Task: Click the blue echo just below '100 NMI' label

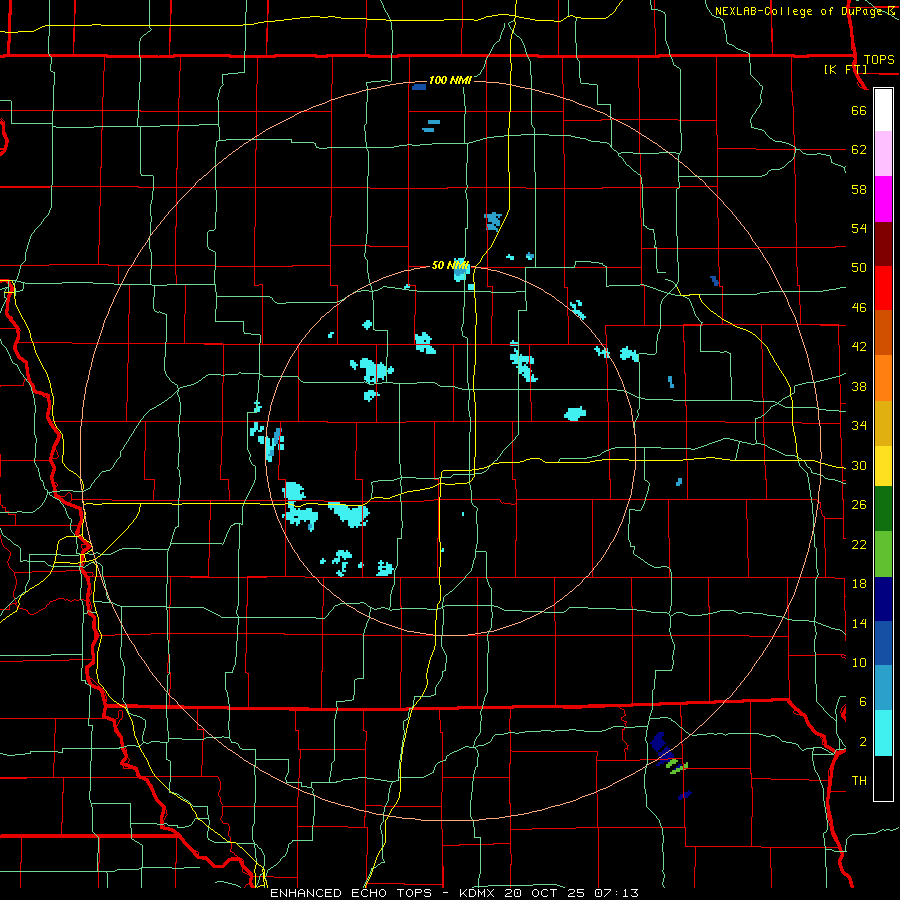Action: point(419,87)
